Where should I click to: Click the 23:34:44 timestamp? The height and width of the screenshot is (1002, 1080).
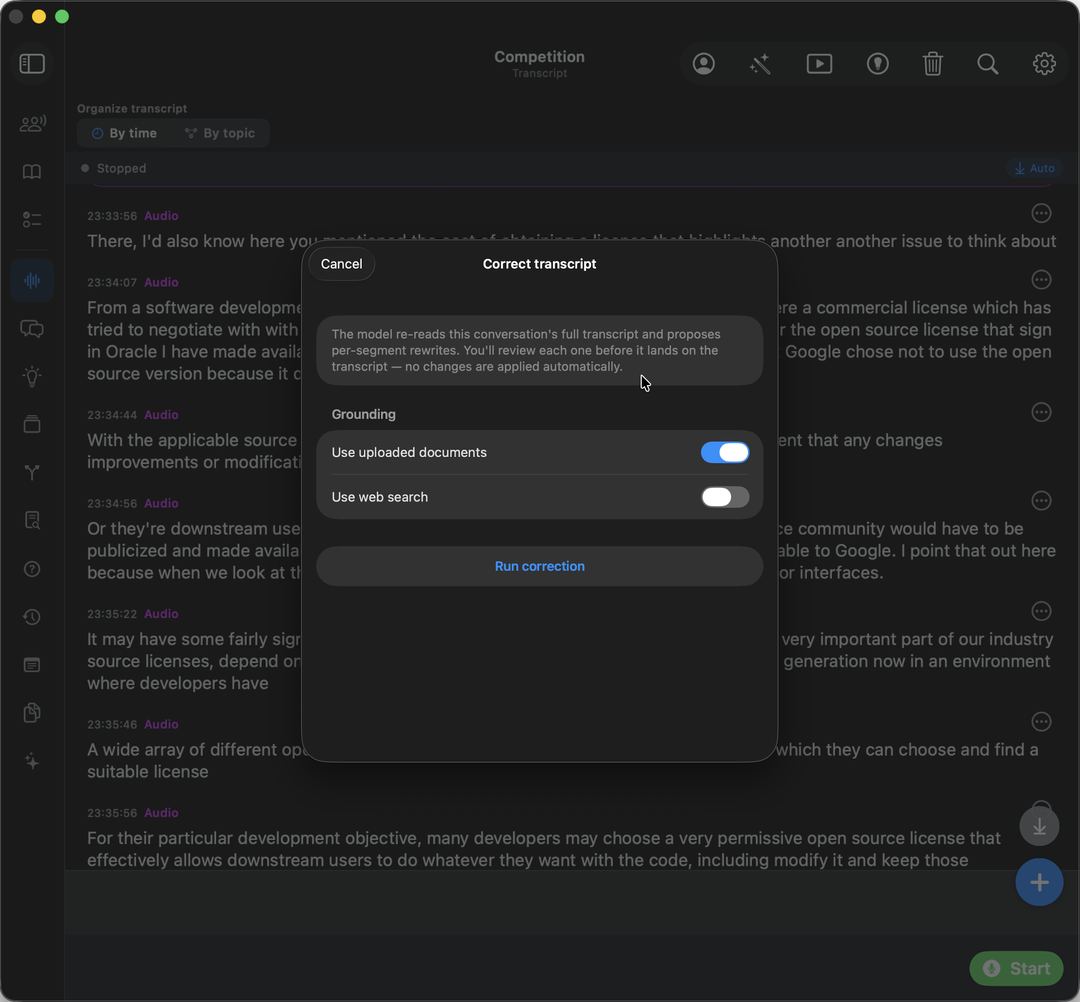coord(112,415)
